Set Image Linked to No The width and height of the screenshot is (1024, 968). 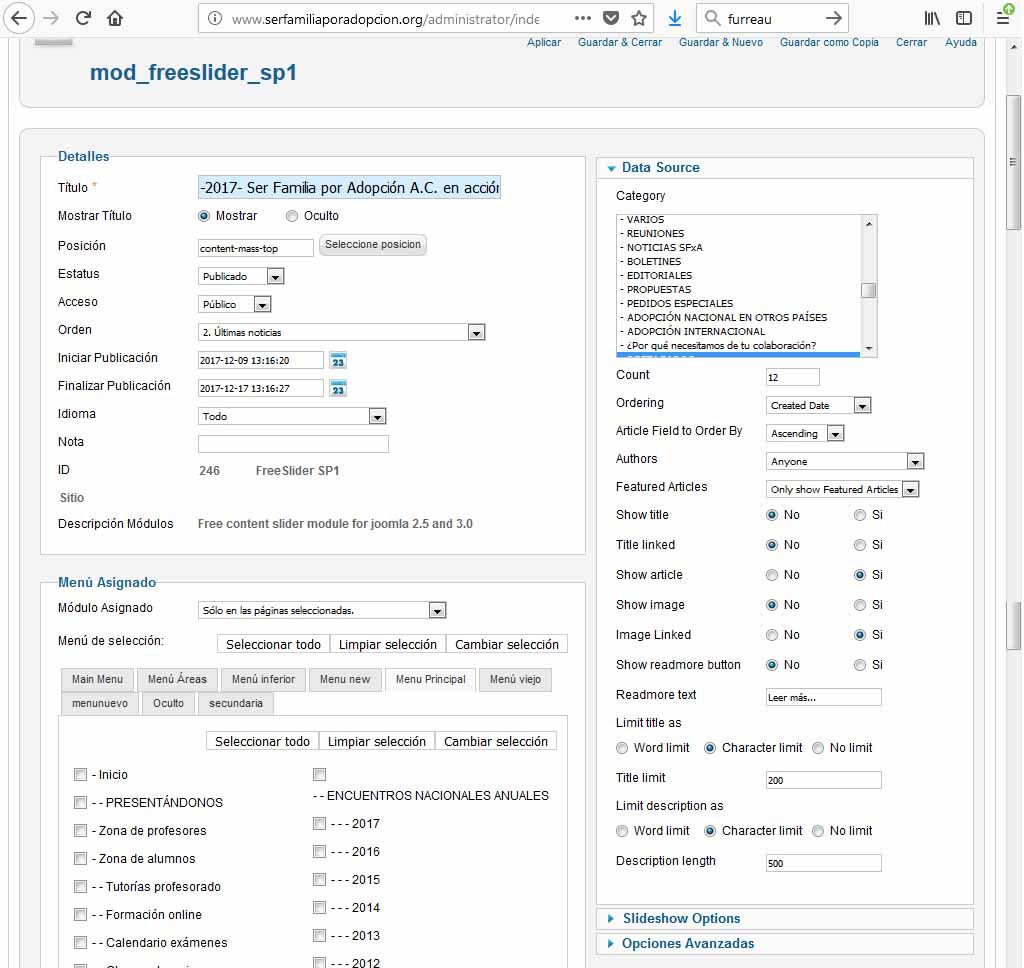[772, 636]
